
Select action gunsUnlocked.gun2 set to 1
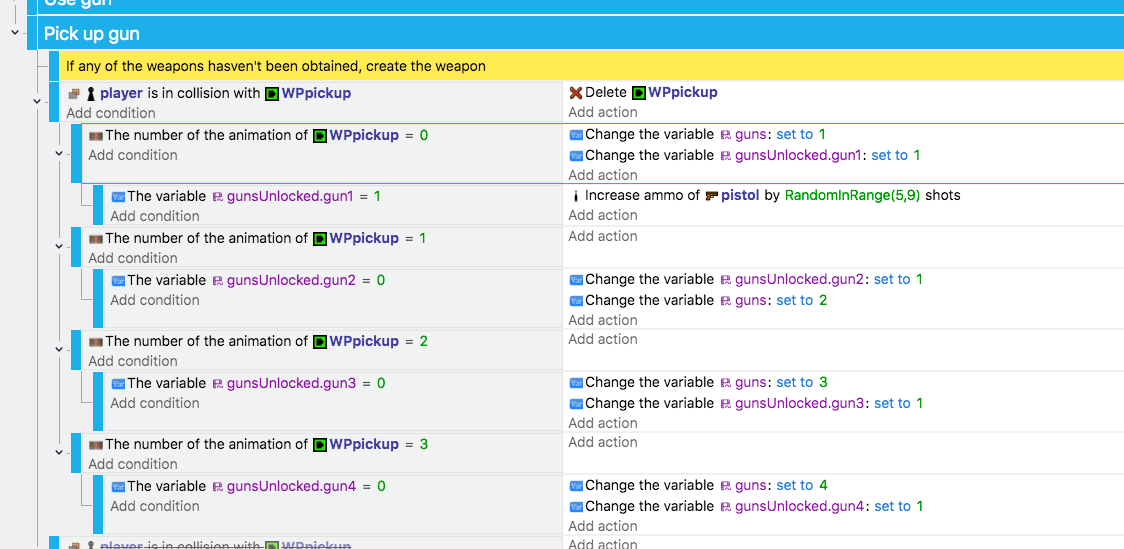pos(746,280)
